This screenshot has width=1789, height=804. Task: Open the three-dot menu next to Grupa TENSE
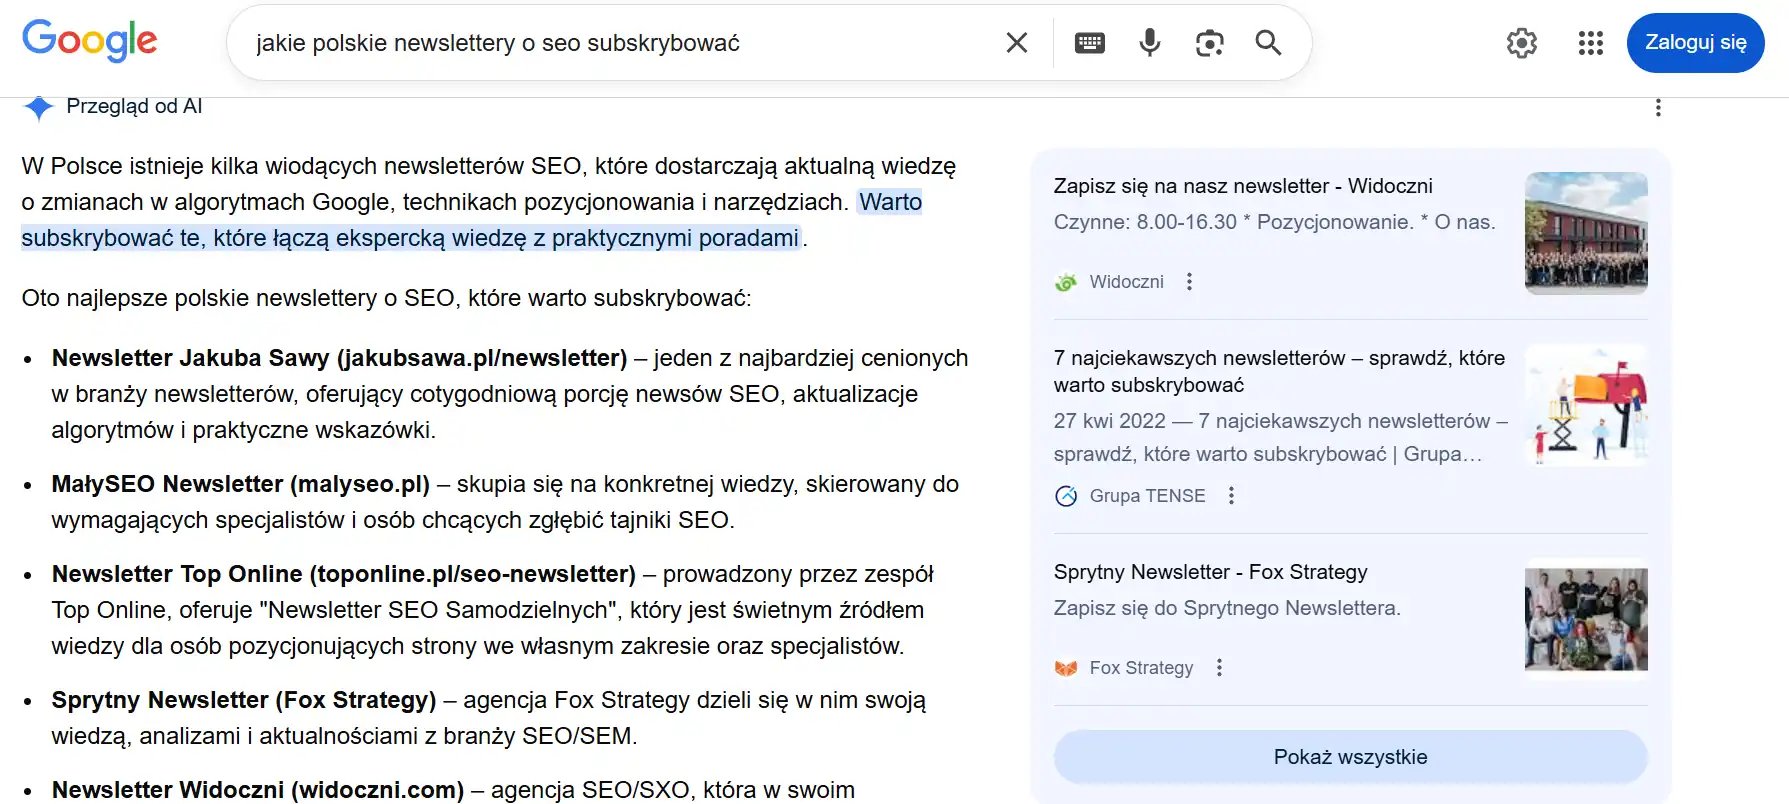[x=1231, y=495]
